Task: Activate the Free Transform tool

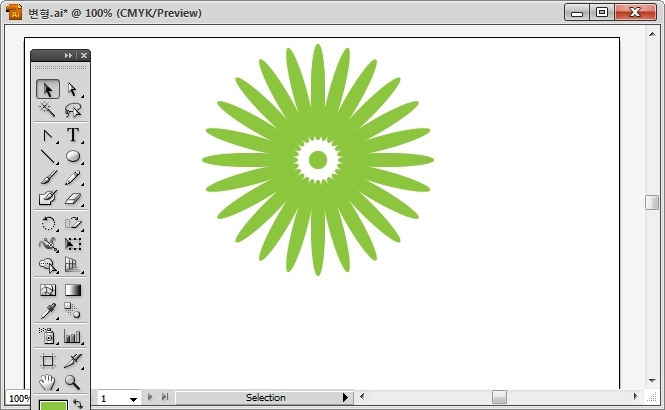Action: 73,244
